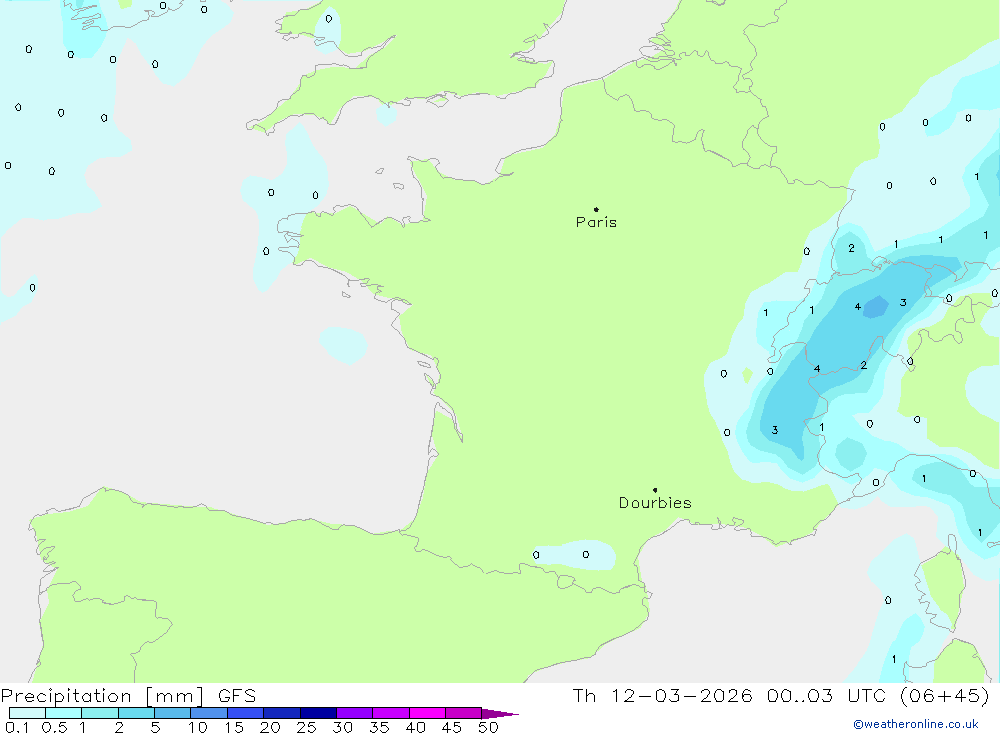Pick the legend swatch between 10 and 15
The height and width of the screenshot is (733, 1000).
(209, 713)
